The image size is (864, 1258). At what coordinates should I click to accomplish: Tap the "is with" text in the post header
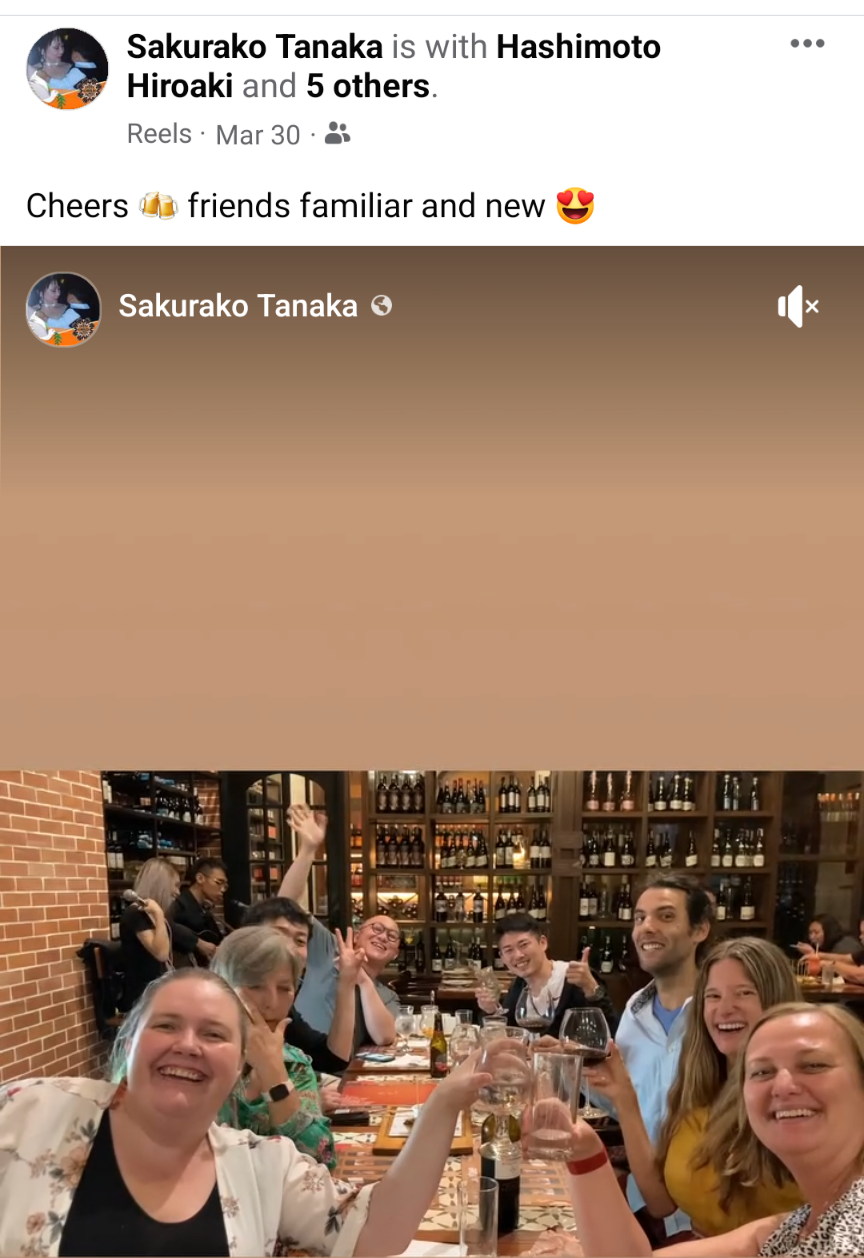point(440,46)
